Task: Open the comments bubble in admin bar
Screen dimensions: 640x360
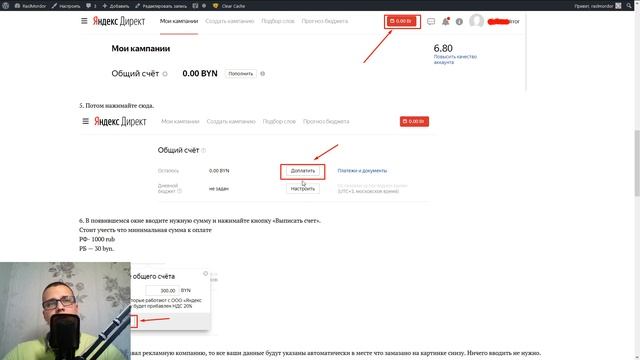Action: pos(91,6)
